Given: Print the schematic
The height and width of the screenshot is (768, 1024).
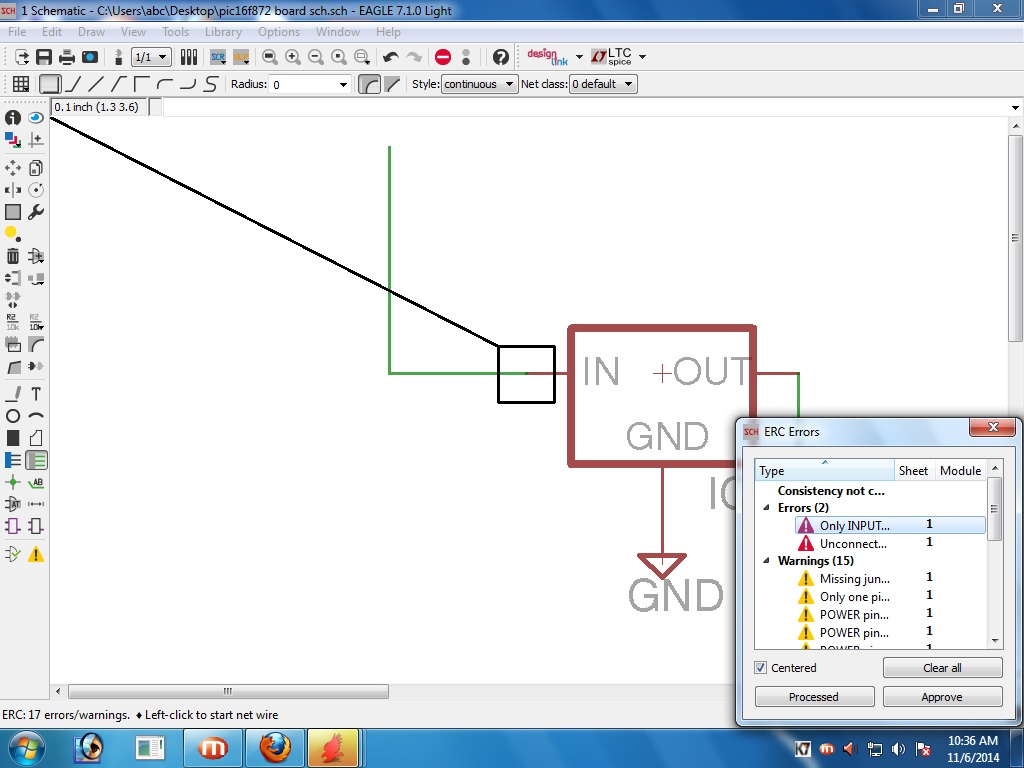Looking at the screenshot, I should [x=67, y=57].
